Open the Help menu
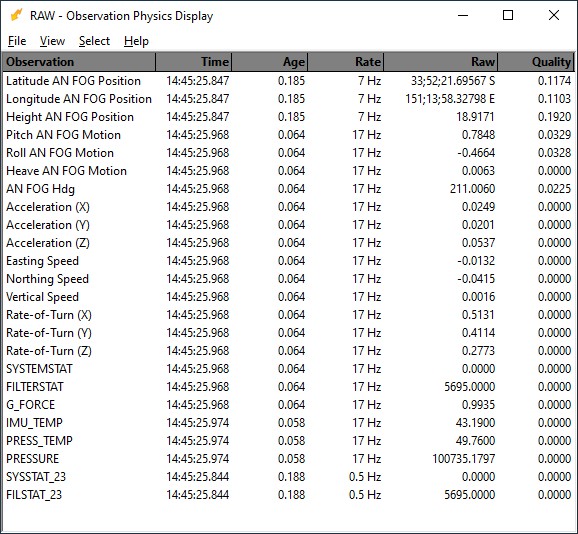This screenshot has width=578, height=534. 136,41
